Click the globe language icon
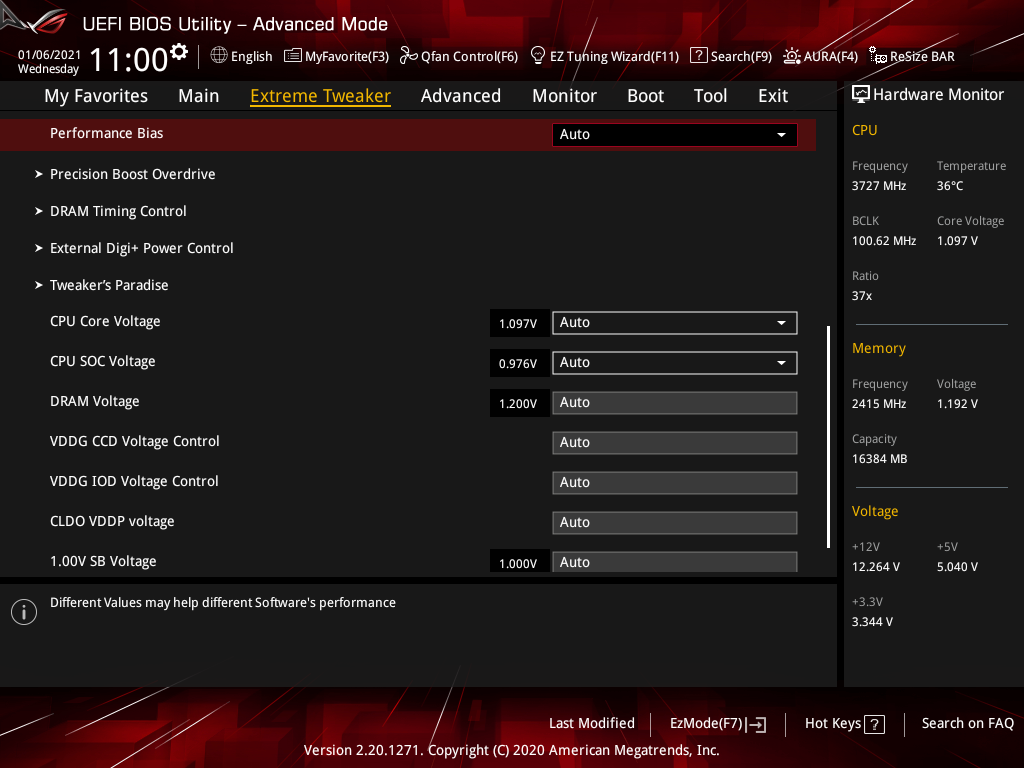Image resolution: width=1024 pixels, height=768 pixels. 219,55
